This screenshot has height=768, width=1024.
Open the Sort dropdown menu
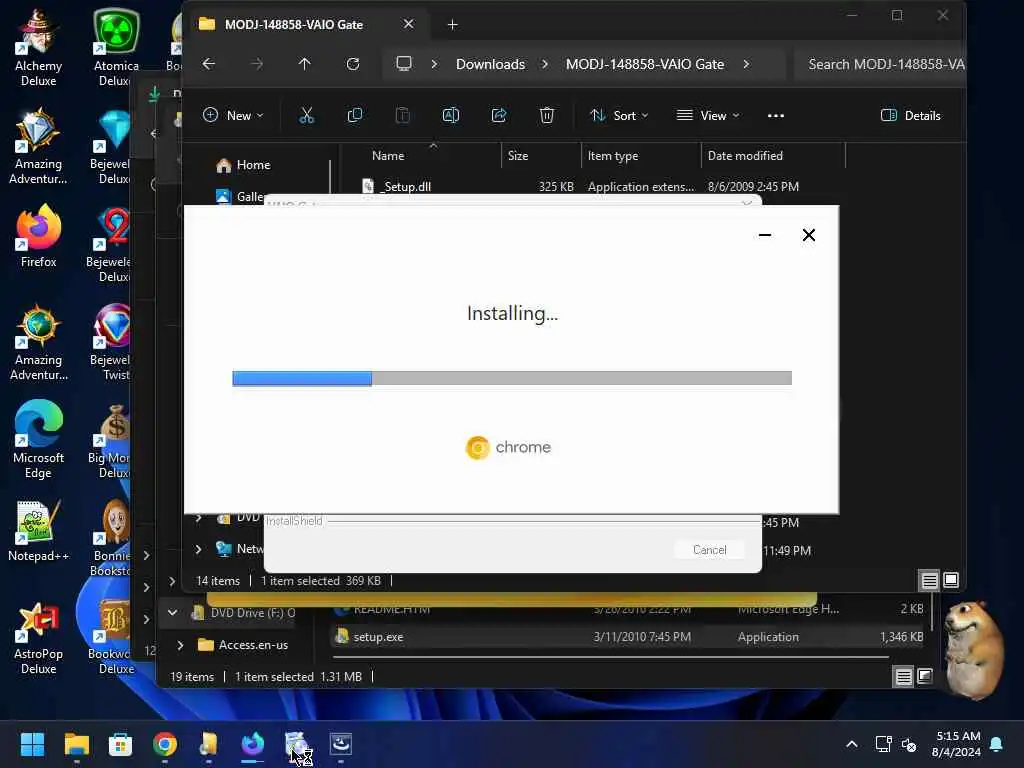pyautogui.click(x=618, y=116)
